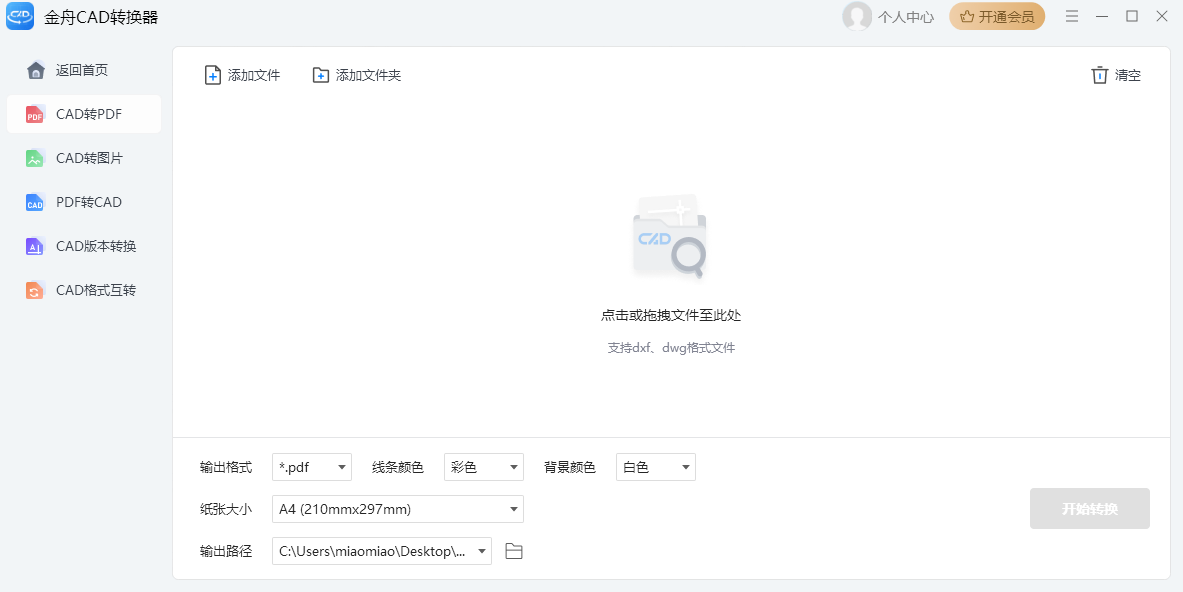Go back via 返回首页 sidebar item

click(84, 70)
